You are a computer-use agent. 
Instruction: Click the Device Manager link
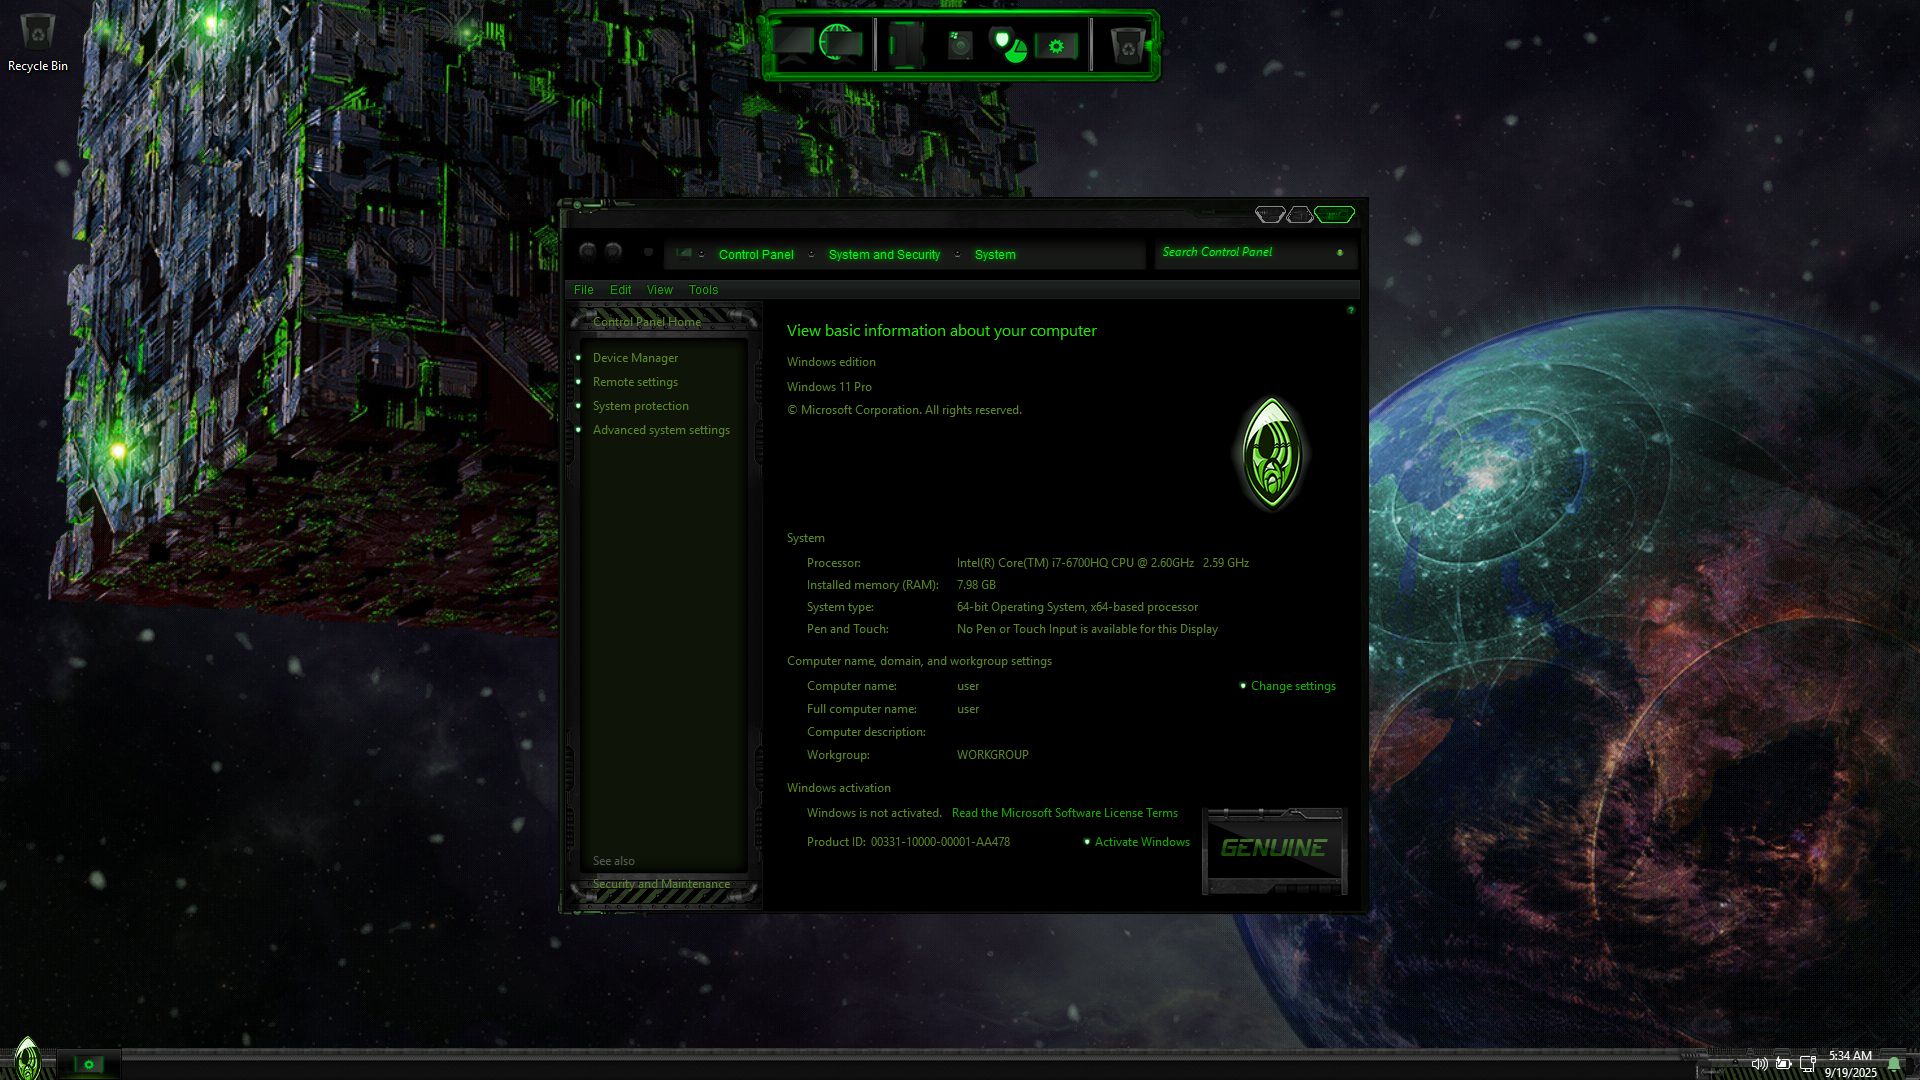[635, 358]
